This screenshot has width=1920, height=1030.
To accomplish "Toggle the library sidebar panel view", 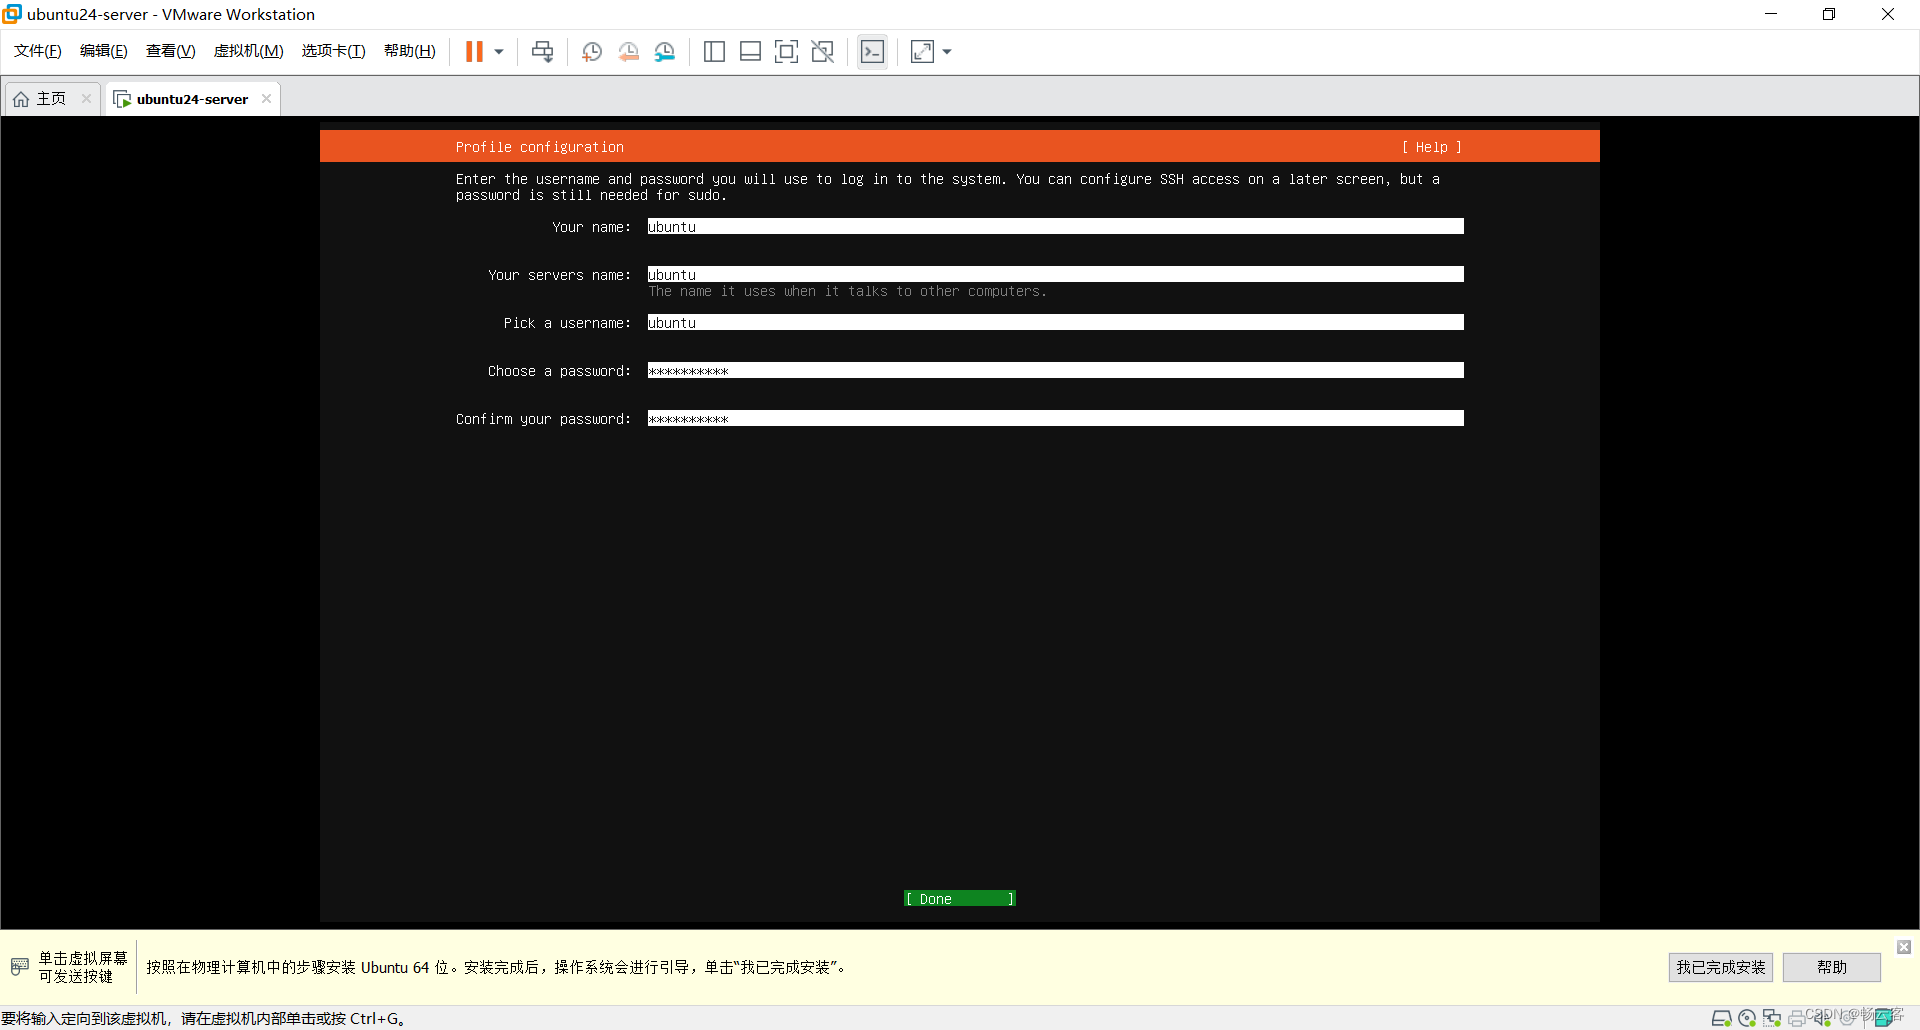I will pyautogui.click(x=714, y=52).
